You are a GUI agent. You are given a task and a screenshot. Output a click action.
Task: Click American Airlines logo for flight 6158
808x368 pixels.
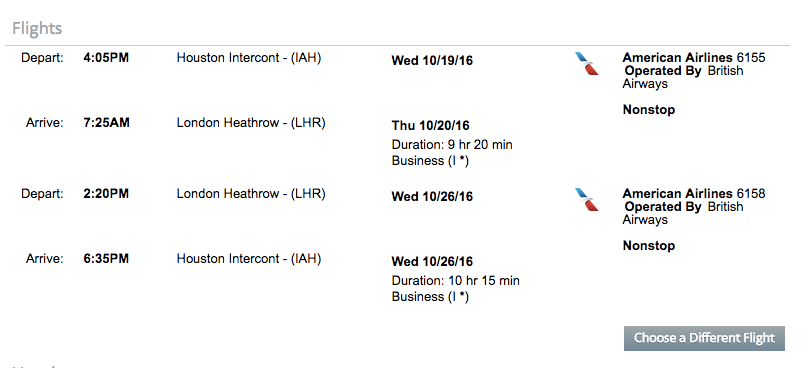click(x=587, y=200)
